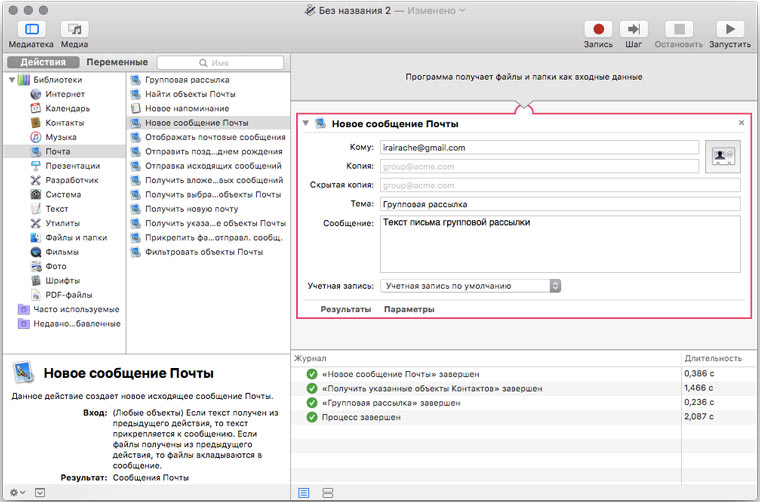The width and height of the screenshot is (760, 502).
Task: Select the Календарь library category
Action: point(67,109)
